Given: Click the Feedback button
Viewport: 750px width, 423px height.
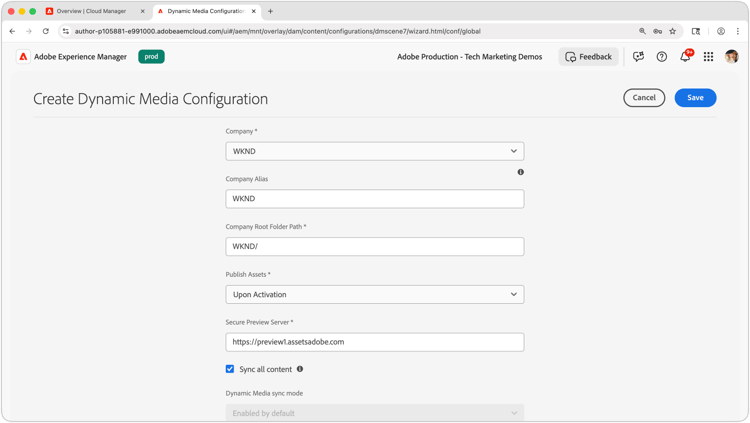Looking at the screenshot, I should point(588,57).
